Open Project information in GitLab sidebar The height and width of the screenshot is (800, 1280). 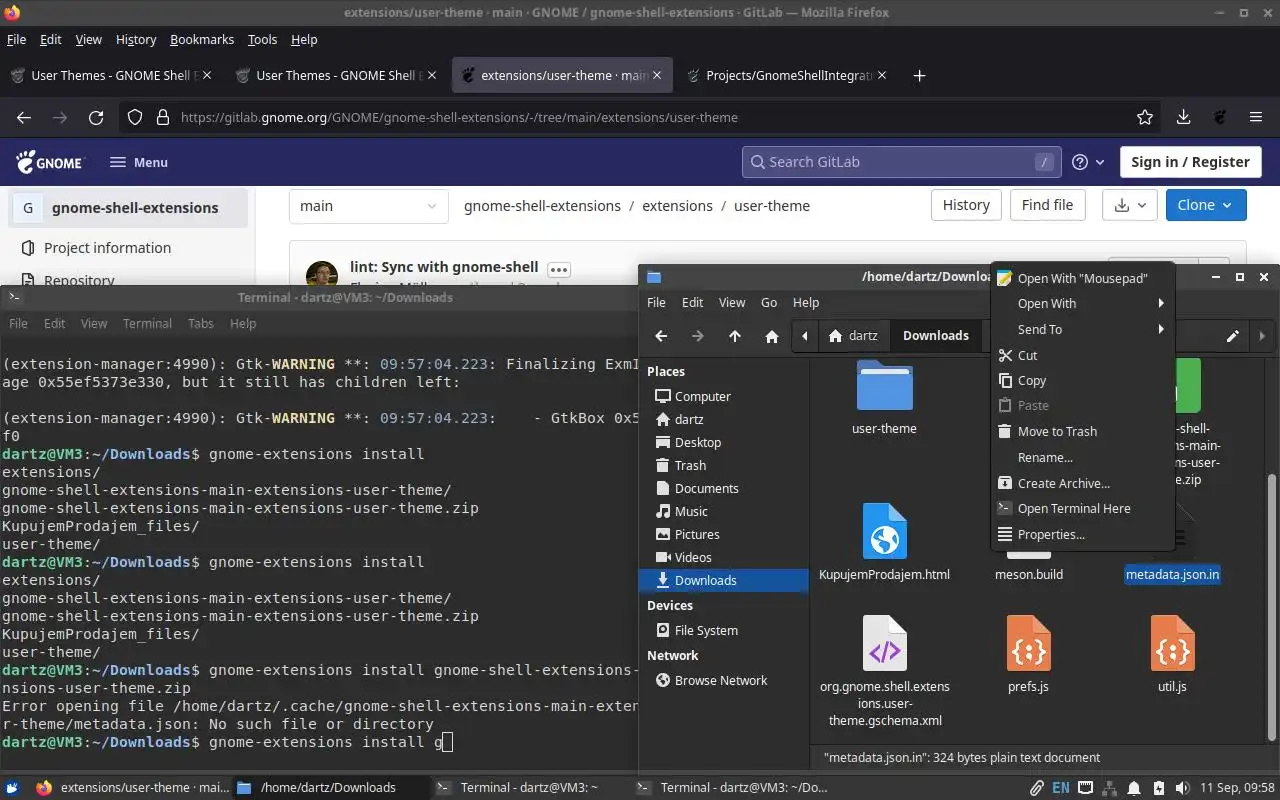point(107,248)
